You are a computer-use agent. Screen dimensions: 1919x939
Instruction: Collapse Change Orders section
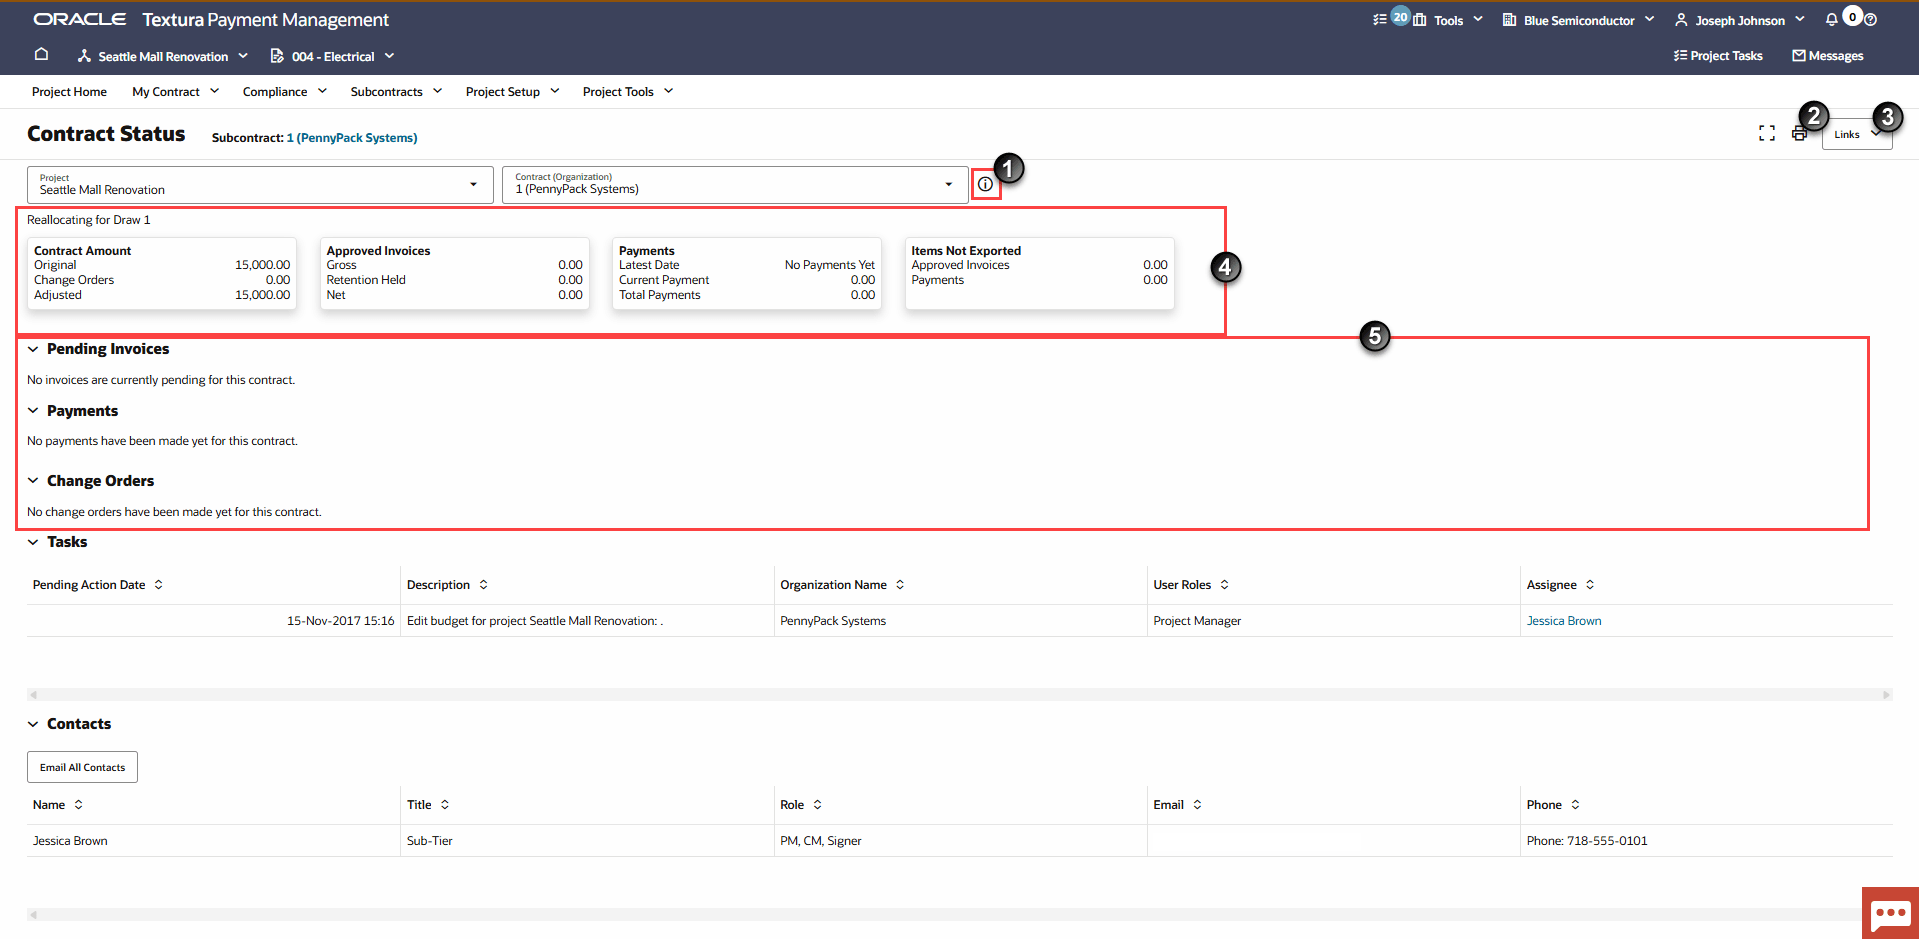tap(33, 481)
